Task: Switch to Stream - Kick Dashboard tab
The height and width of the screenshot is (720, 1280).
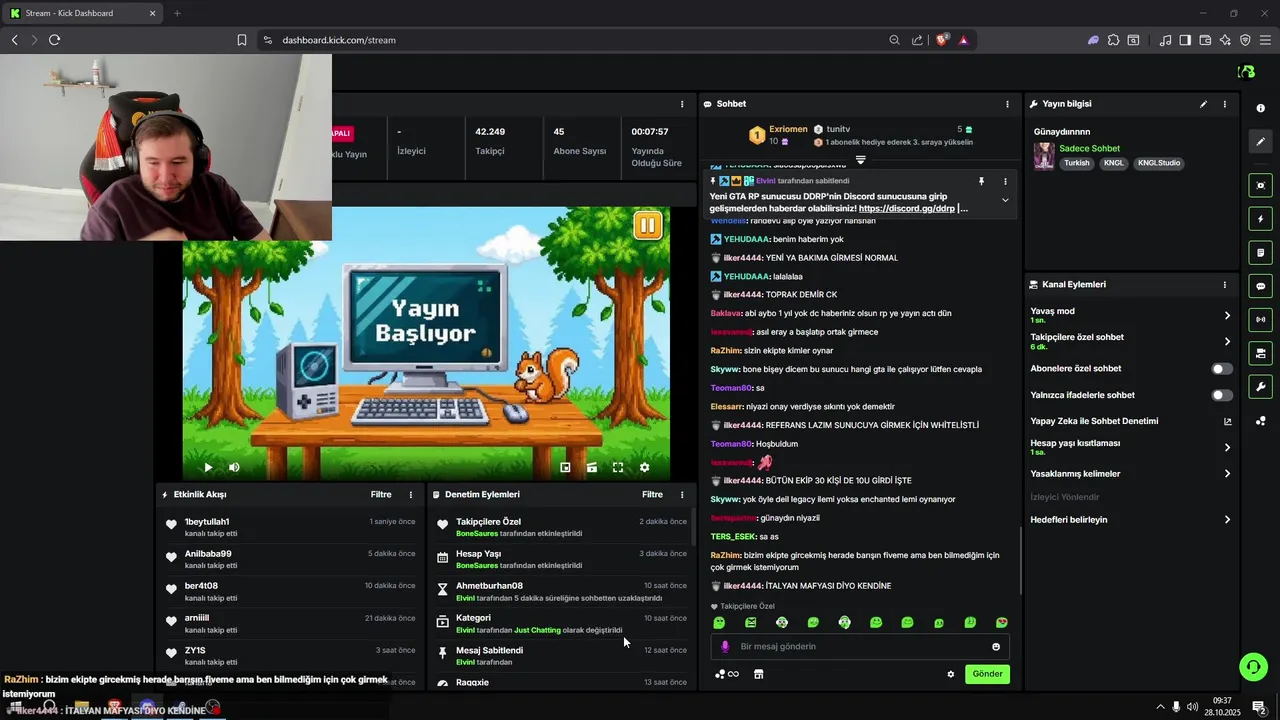Action: (x=85, y=13)
